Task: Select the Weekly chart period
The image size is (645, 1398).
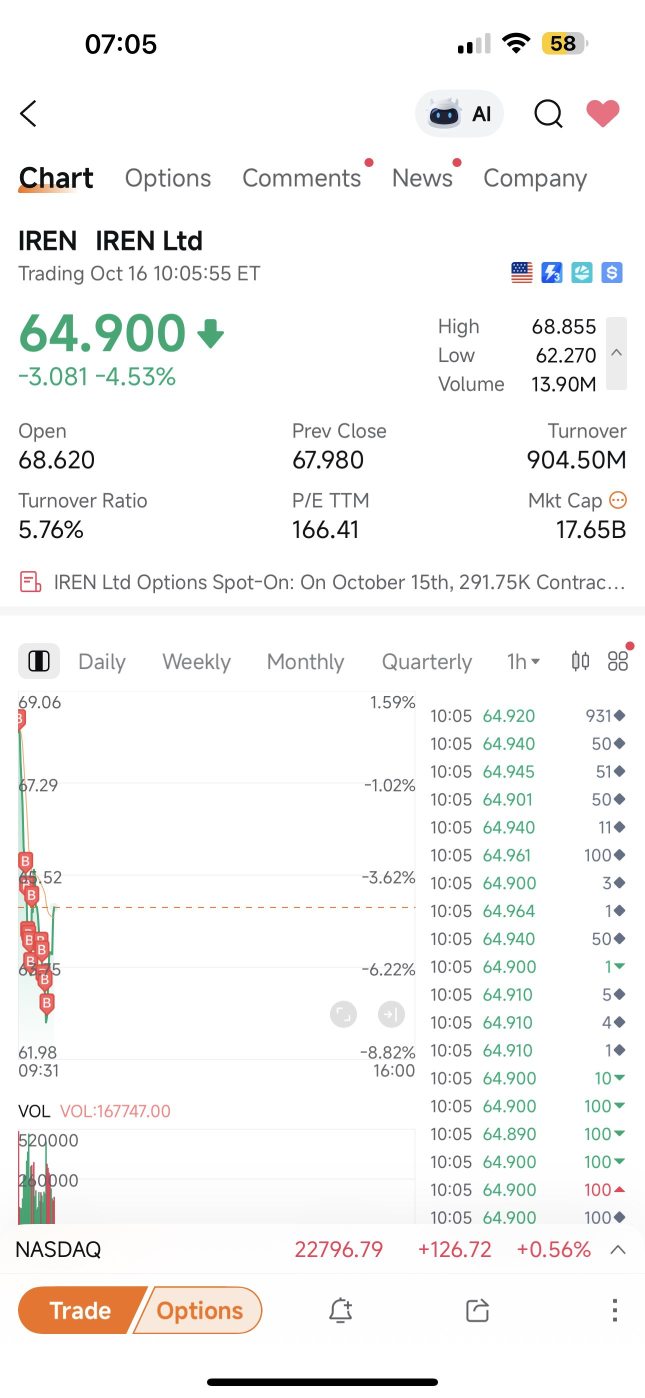Action: click(x=196, y=661)
